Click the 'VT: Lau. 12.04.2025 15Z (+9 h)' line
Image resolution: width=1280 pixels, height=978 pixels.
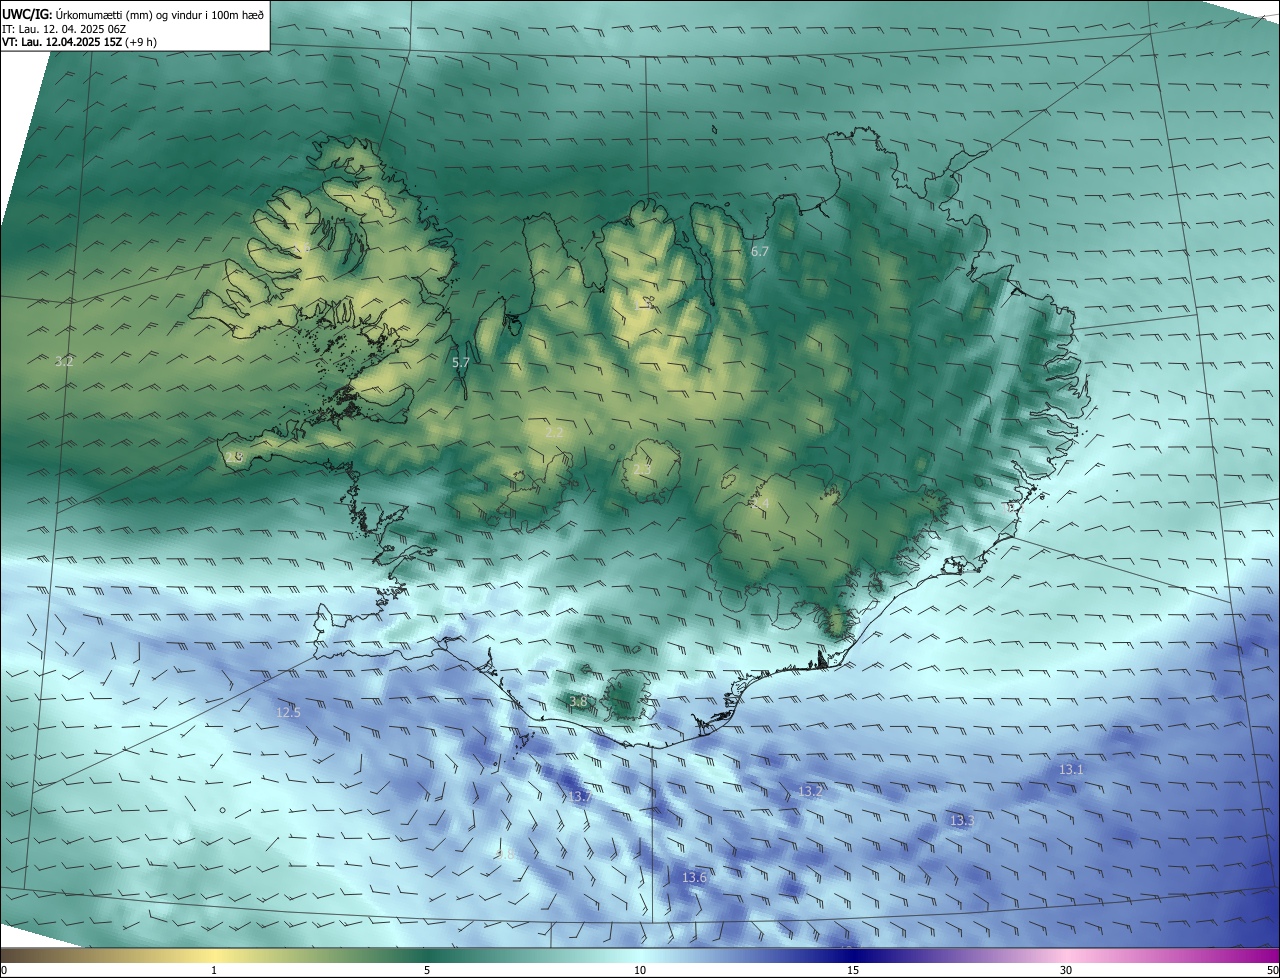(79, 42)
